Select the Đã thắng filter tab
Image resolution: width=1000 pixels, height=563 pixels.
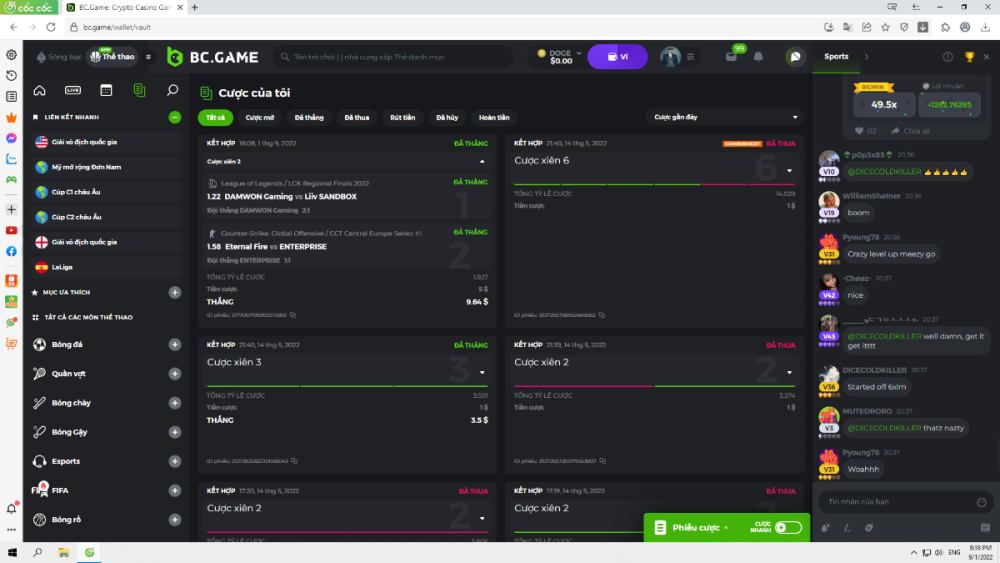(x=309, y=117)
